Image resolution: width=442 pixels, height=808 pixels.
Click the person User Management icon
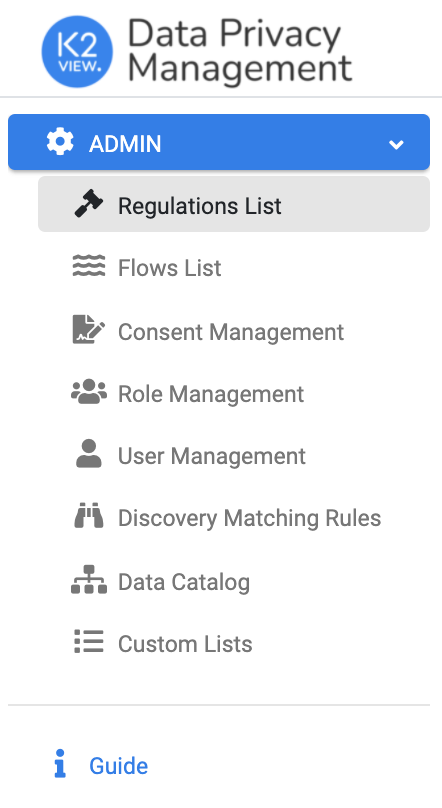89,453
